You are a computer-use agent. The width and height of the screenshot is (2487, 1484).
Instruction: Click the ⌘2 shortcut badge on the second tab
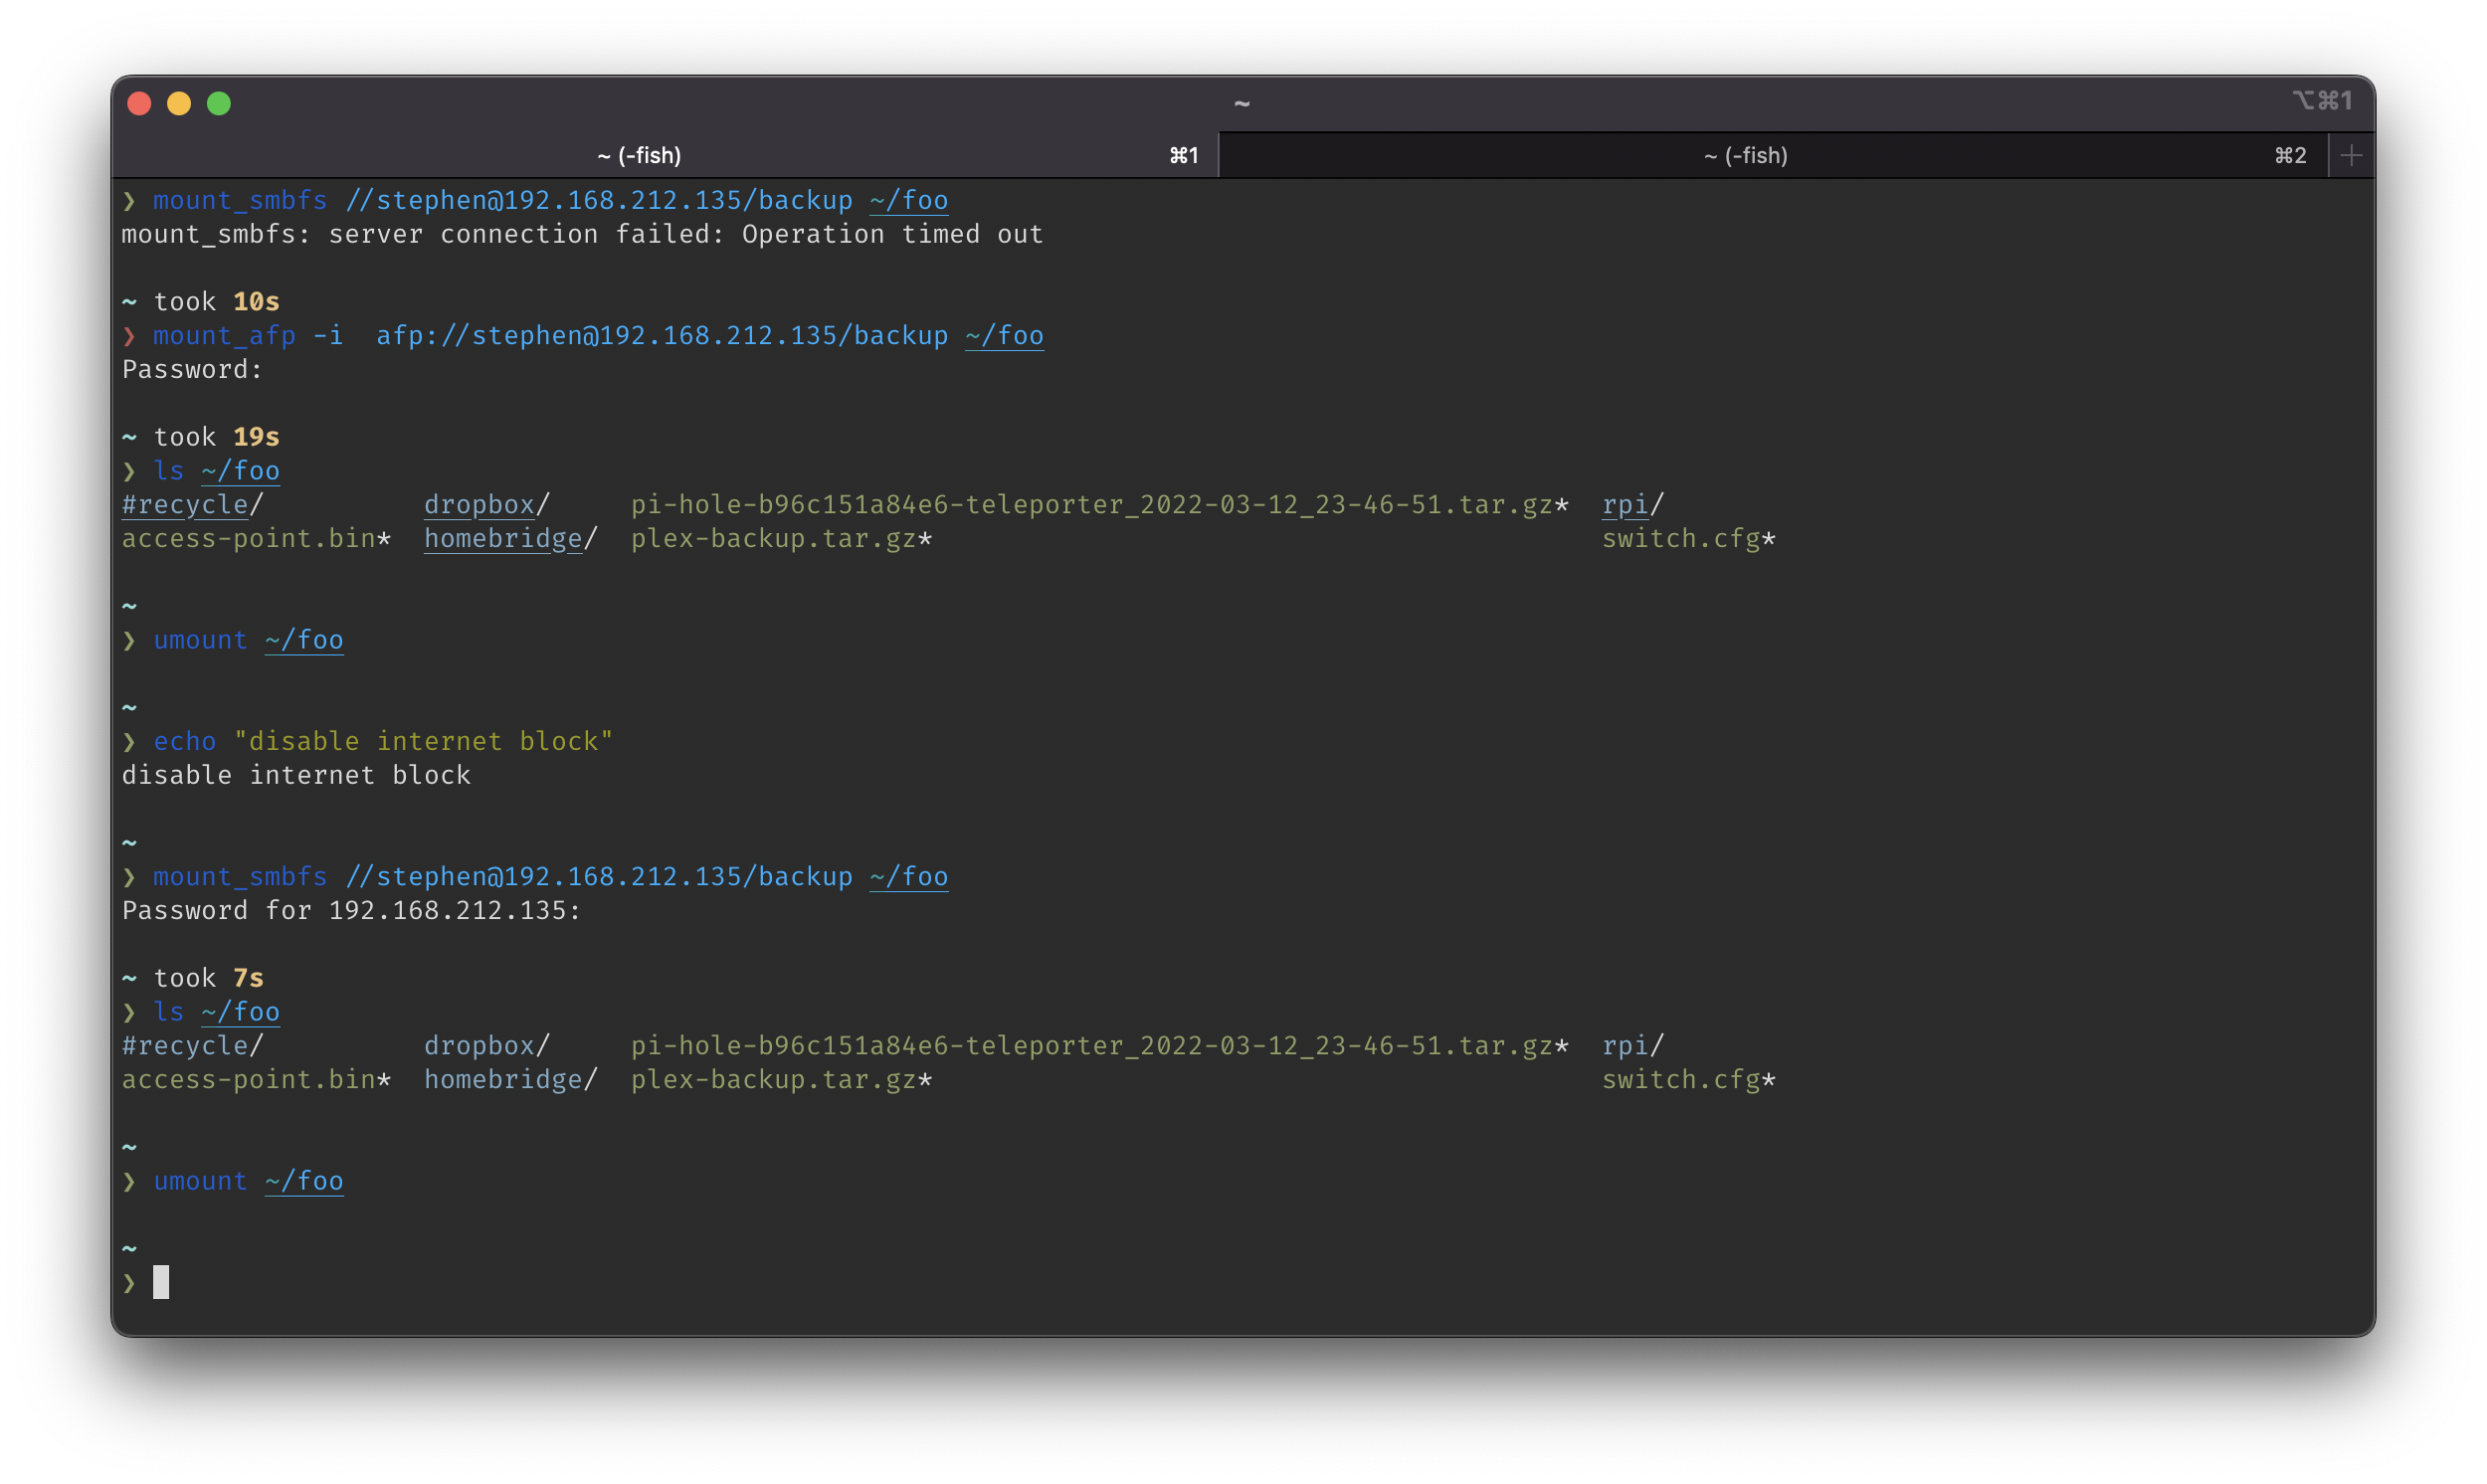click(x=2290, y=155)
